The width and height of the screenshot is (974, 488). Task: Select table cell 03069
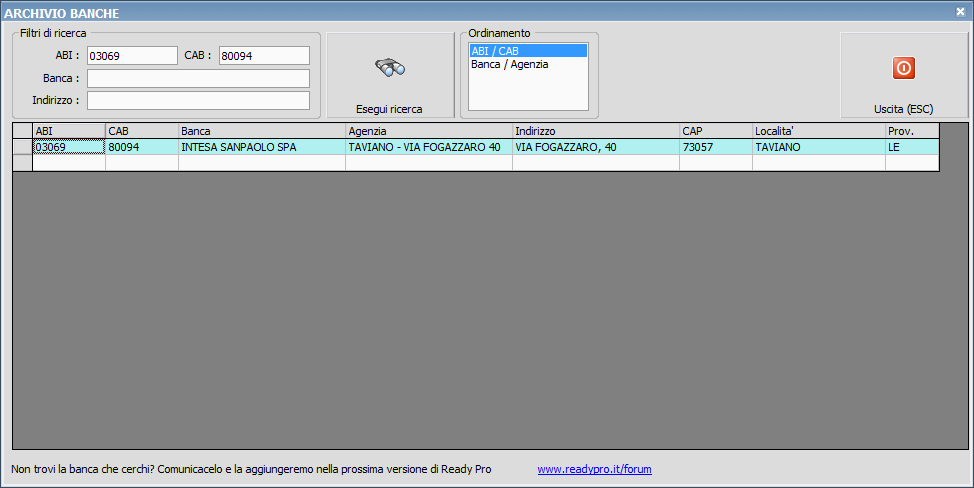coord(69,147)
